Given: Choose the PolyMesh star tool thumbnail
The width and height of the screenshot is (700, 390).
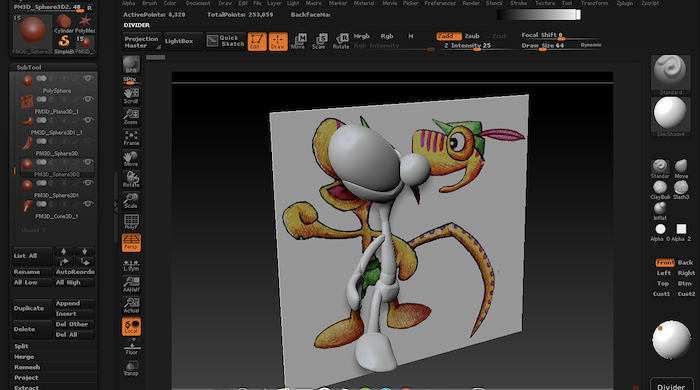Looking at the screenshot, I should pyautogui.click(x=85, y=24).
